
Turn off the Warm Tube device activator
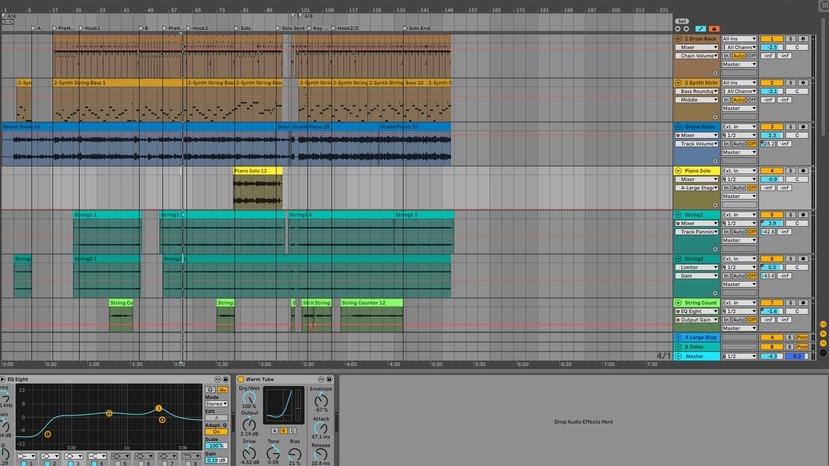(x=241, y=380)
